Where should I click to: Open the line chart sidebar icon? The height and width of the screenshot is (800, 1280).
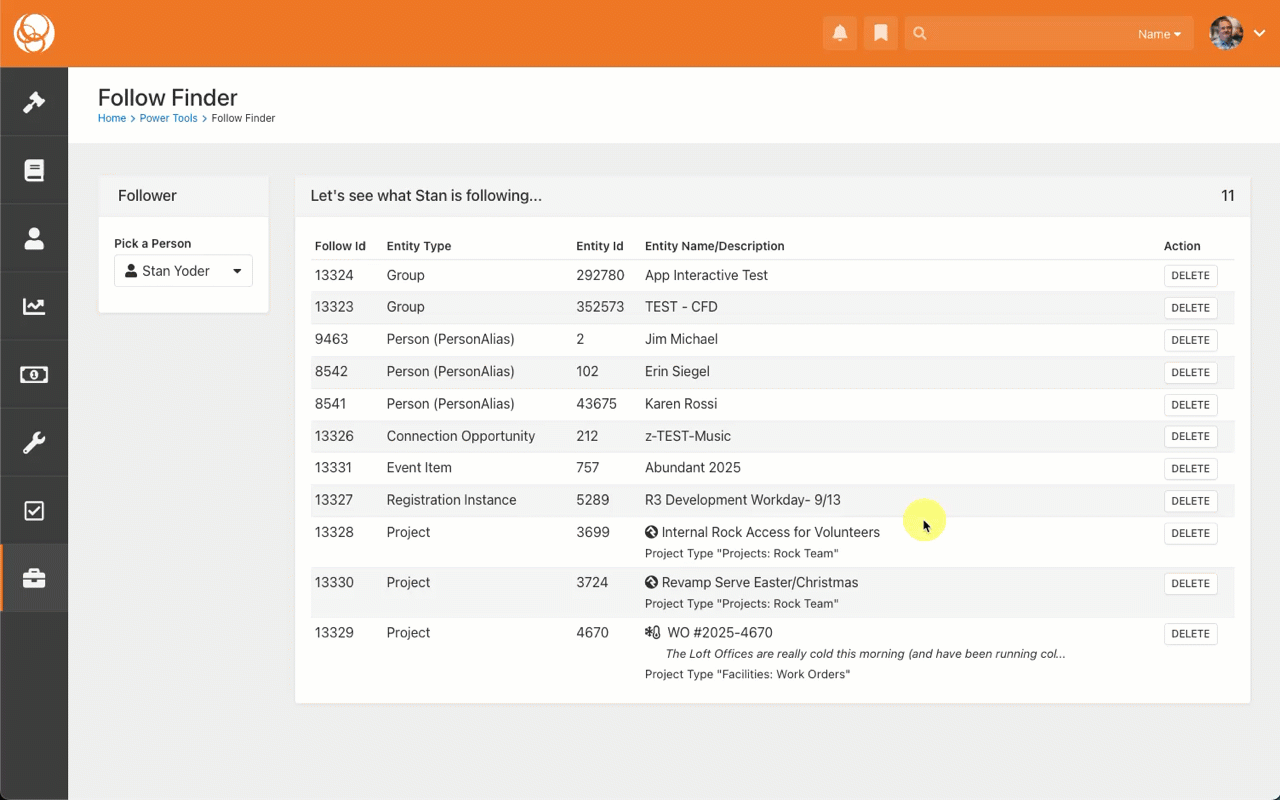click(x=34, y=306)
